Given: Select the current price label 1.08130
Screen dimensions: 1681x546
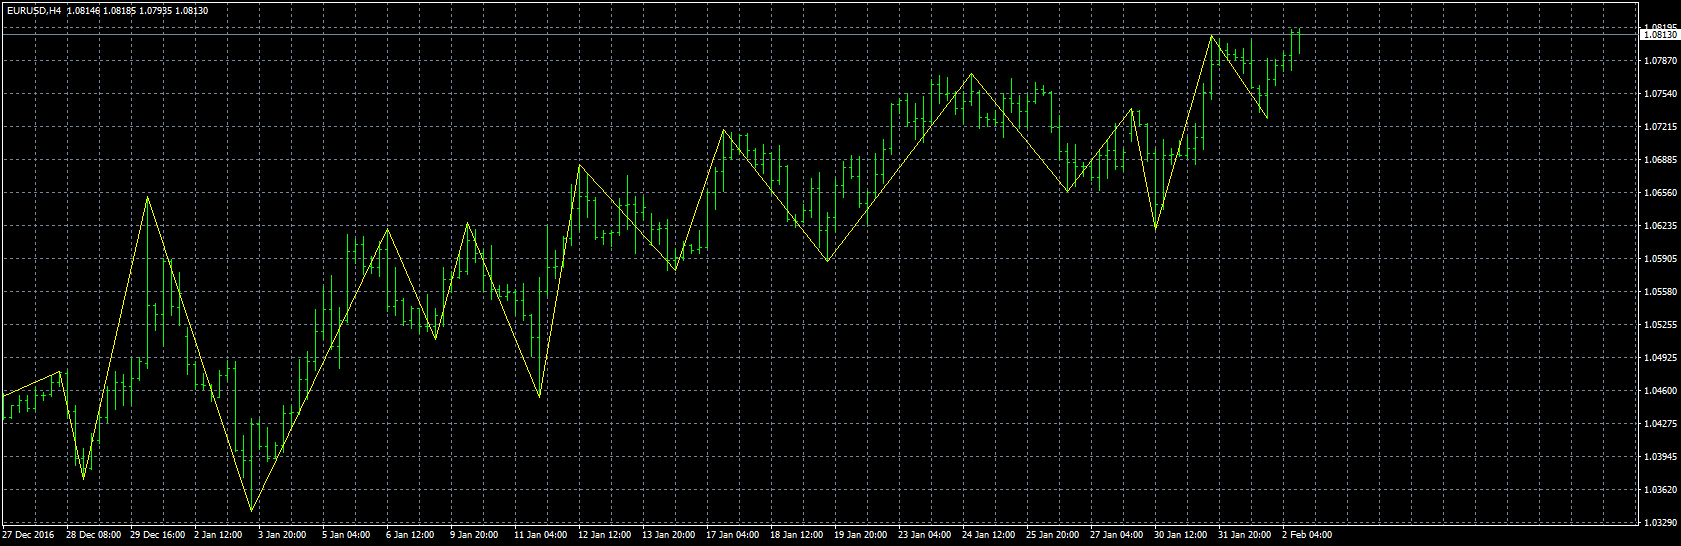Looking at the screenshot, I should coord(1660,35).
